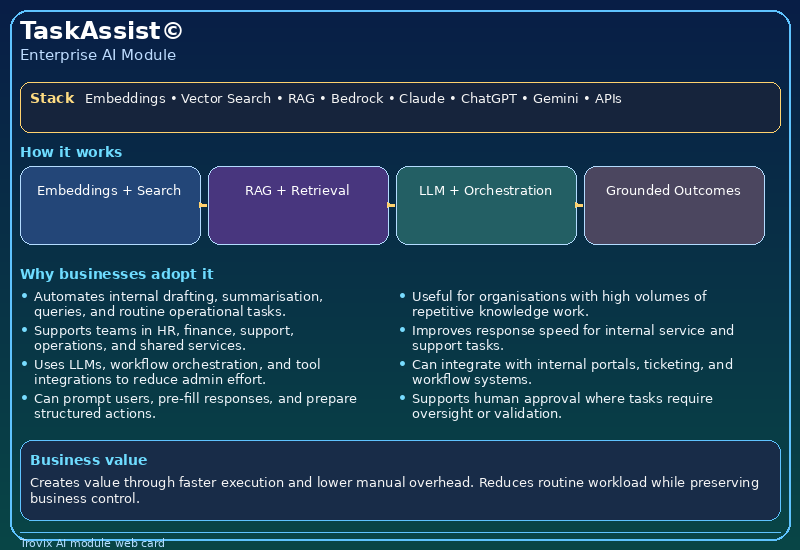
Task: Click connector before Grounded Outcomes box
Action: [x=580, y=205]
